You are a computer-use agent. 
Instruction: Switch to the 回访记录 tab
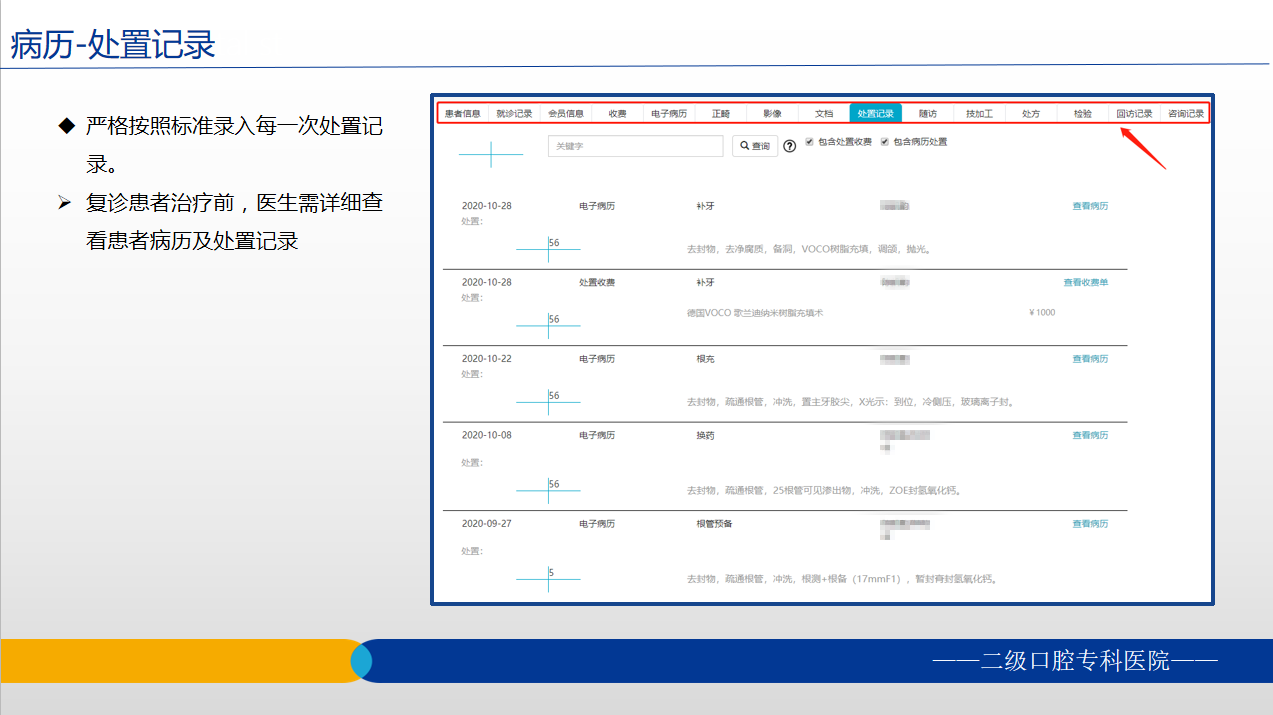pos(1135,112)
